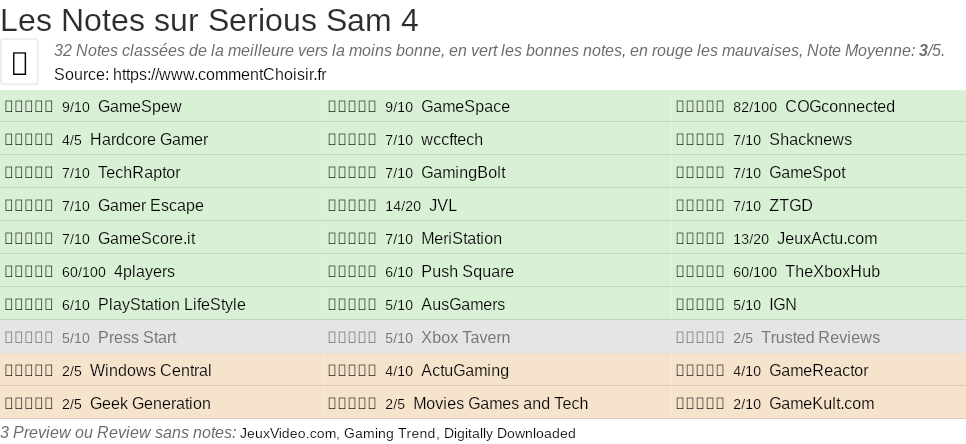This screenshot has height=444, width=966.
Task: Select the stars beside Hardcore Gamer
Action: (29, 140)
